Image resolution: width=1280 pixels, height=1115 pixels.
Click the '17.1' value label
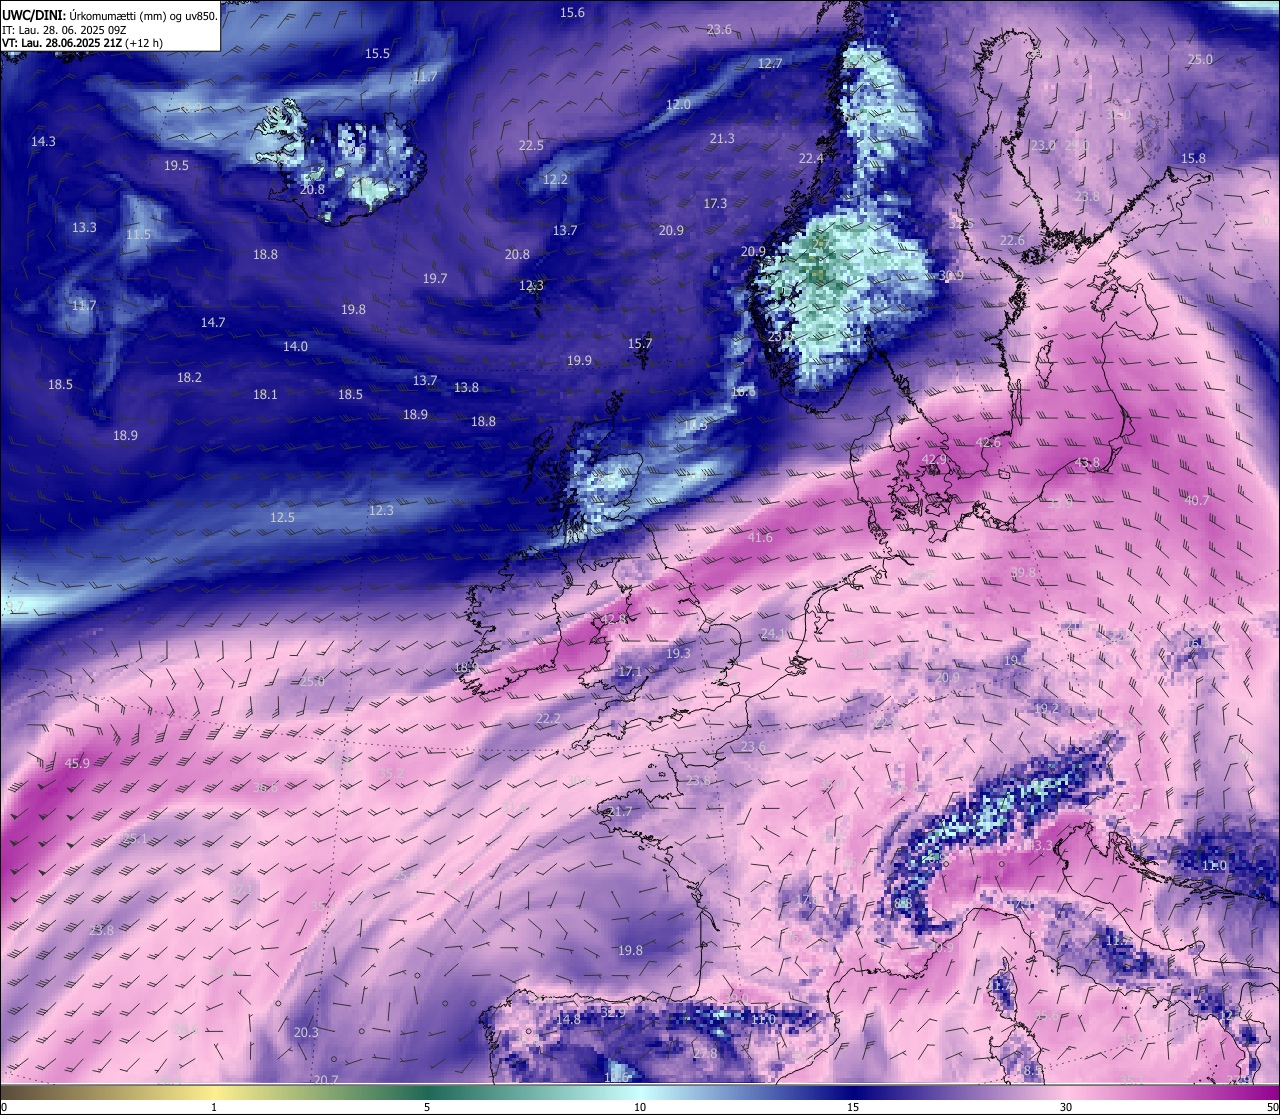coord(629,671)
